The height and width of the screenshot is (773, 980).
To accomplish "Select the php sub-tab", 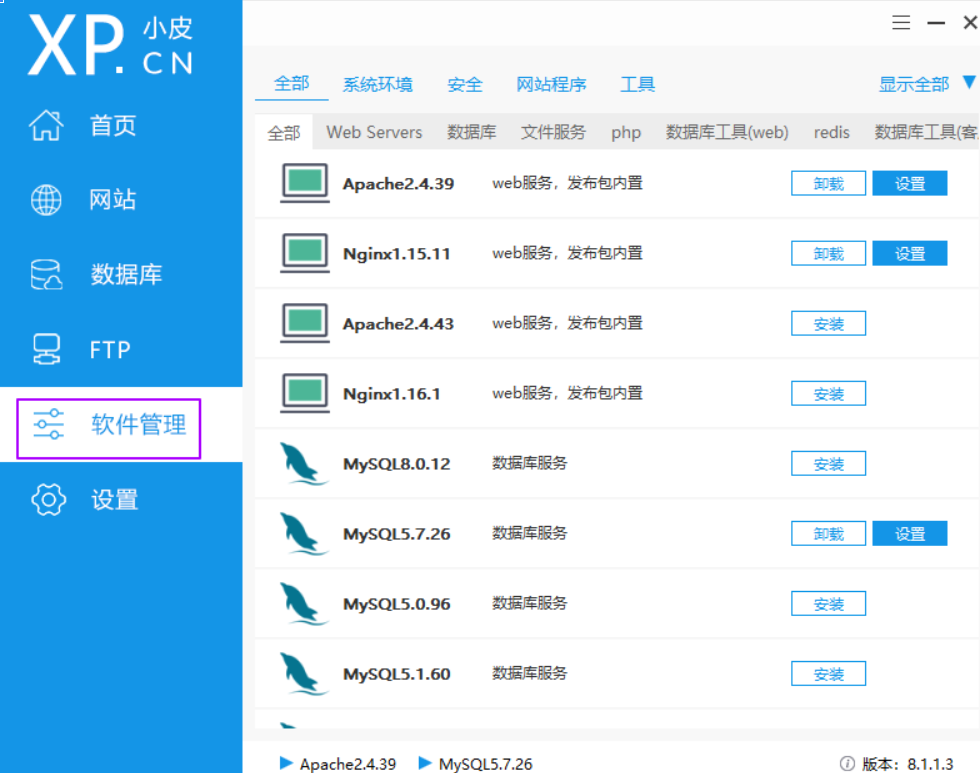I will click(x=626, y=133).
